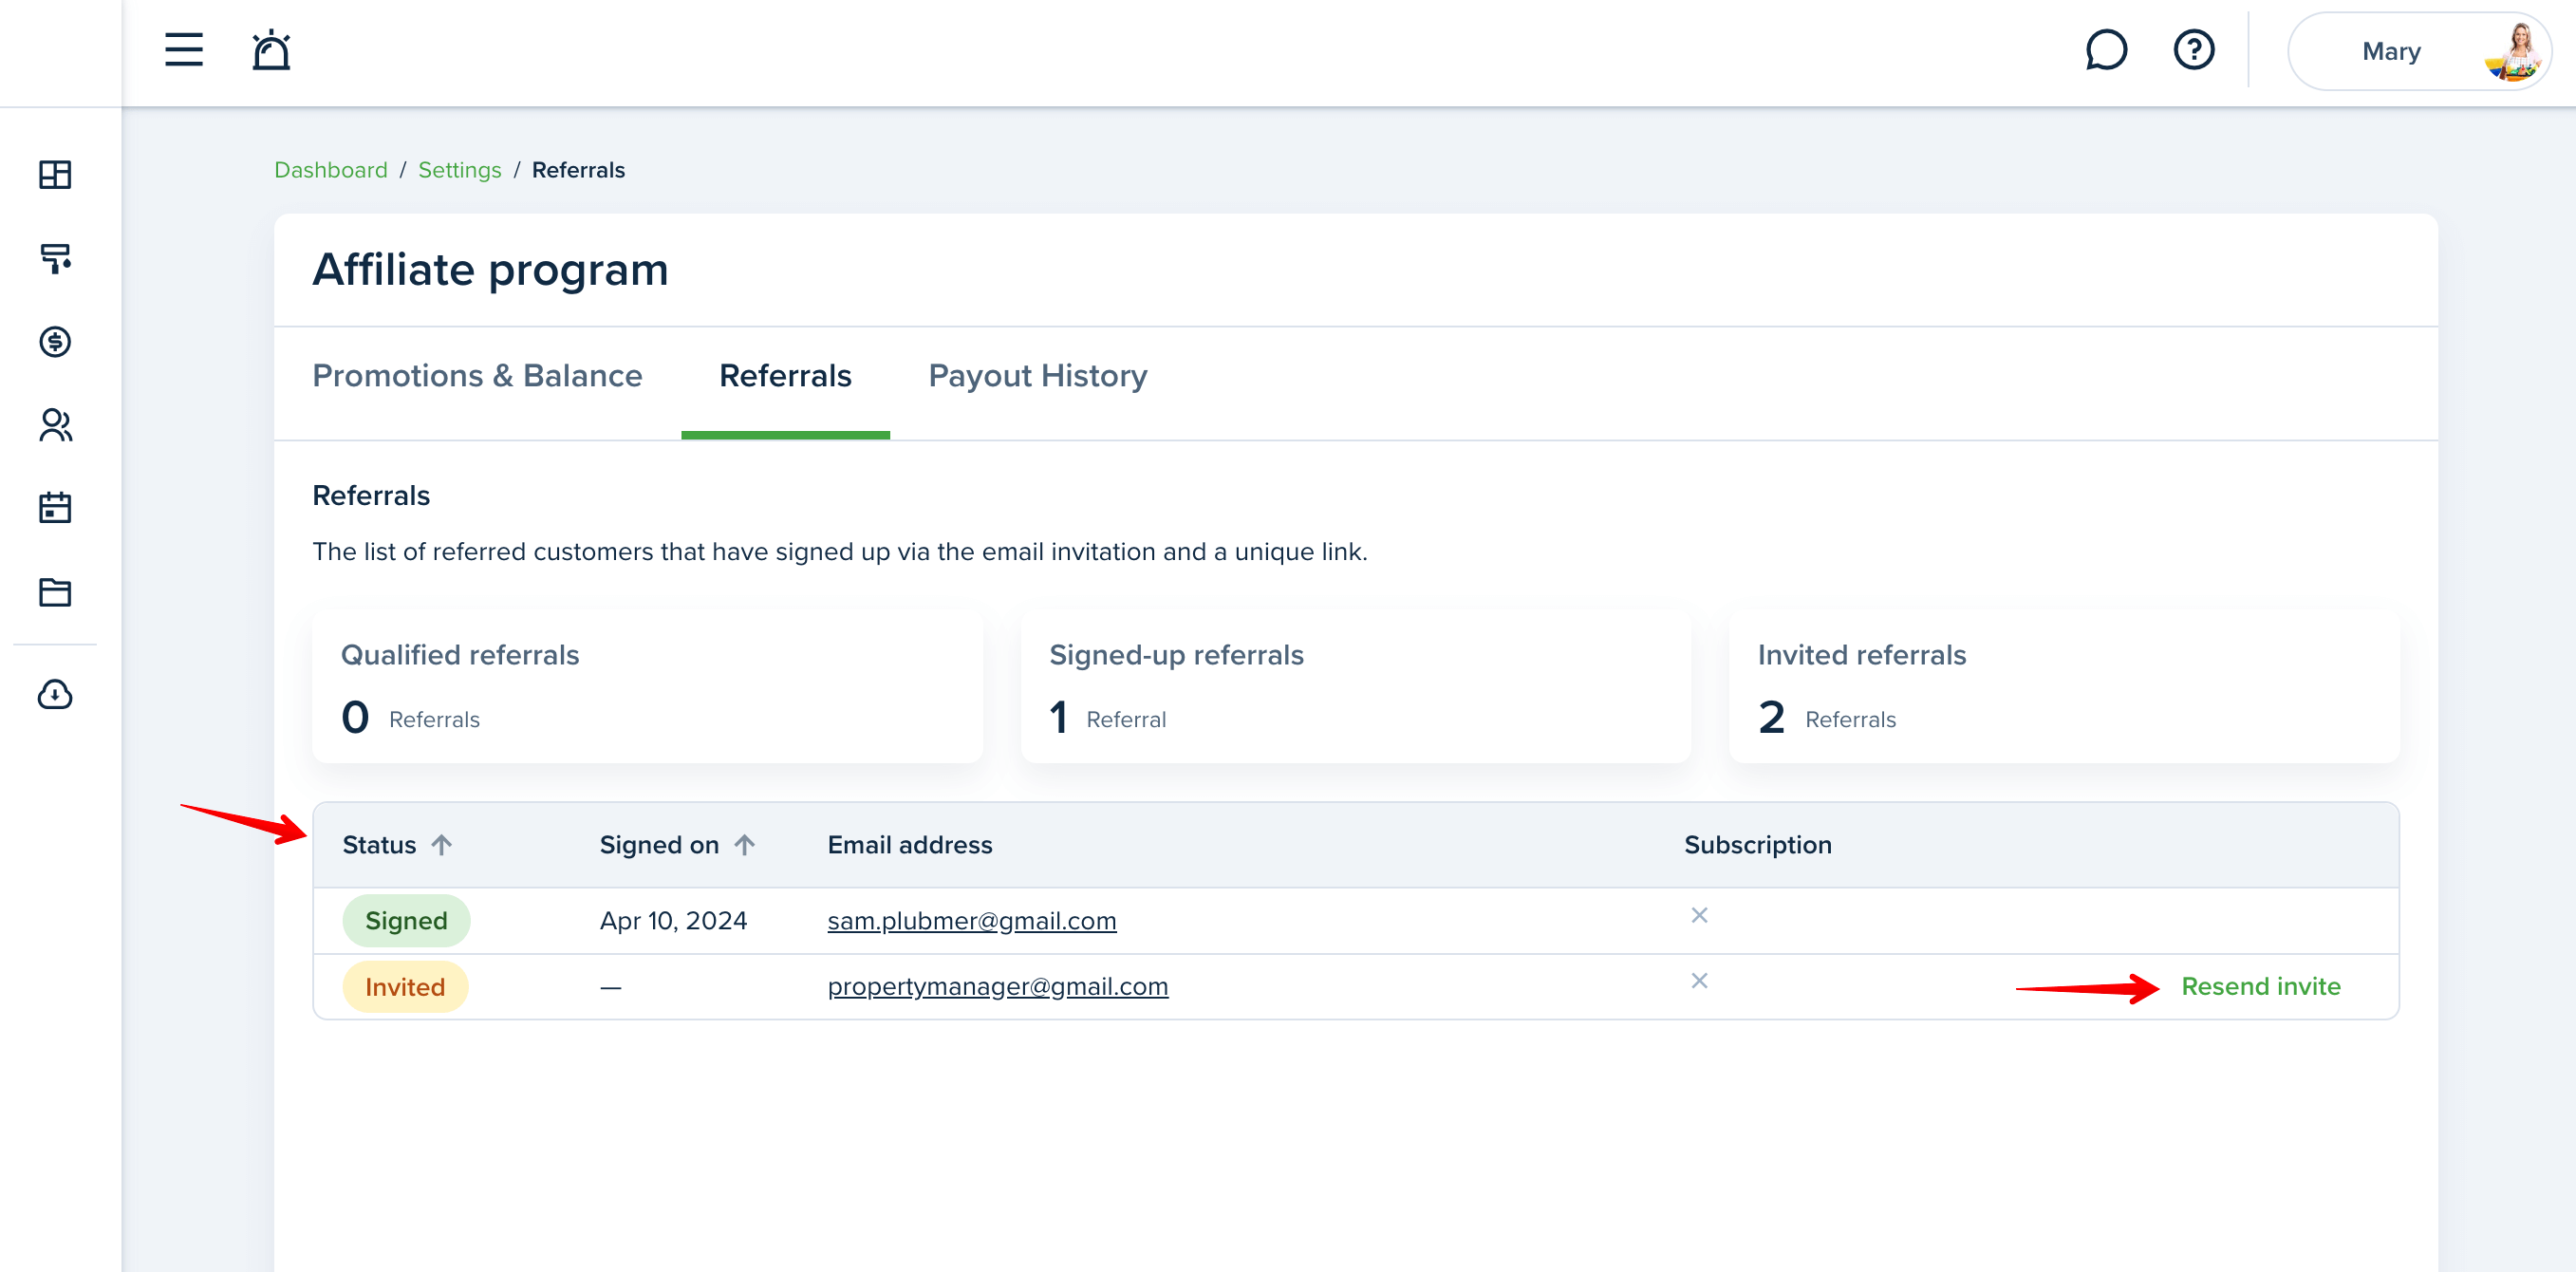This screenshot has height=1272, width=2576.
Task: Click the Referrals breadcrumb text
Action: coord(578,170)
